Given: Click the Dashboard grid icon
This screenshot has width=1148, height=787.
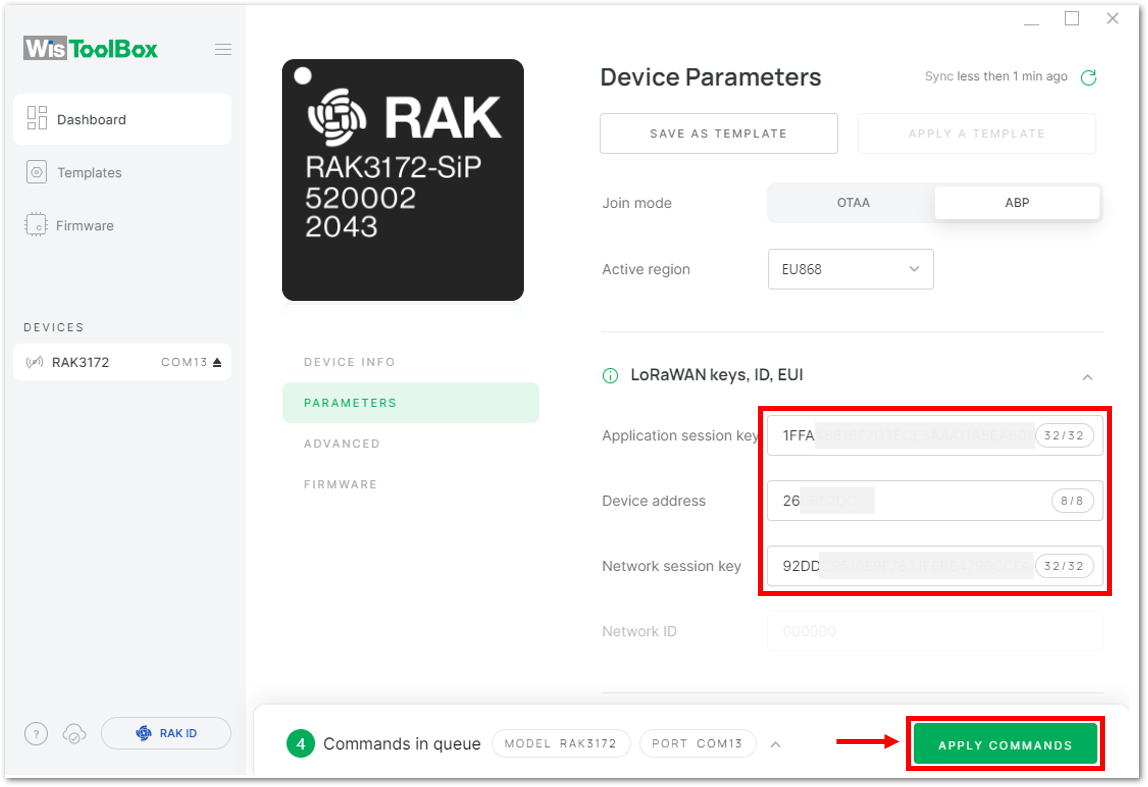Looking at the screenshot, I should coord(37,119).
